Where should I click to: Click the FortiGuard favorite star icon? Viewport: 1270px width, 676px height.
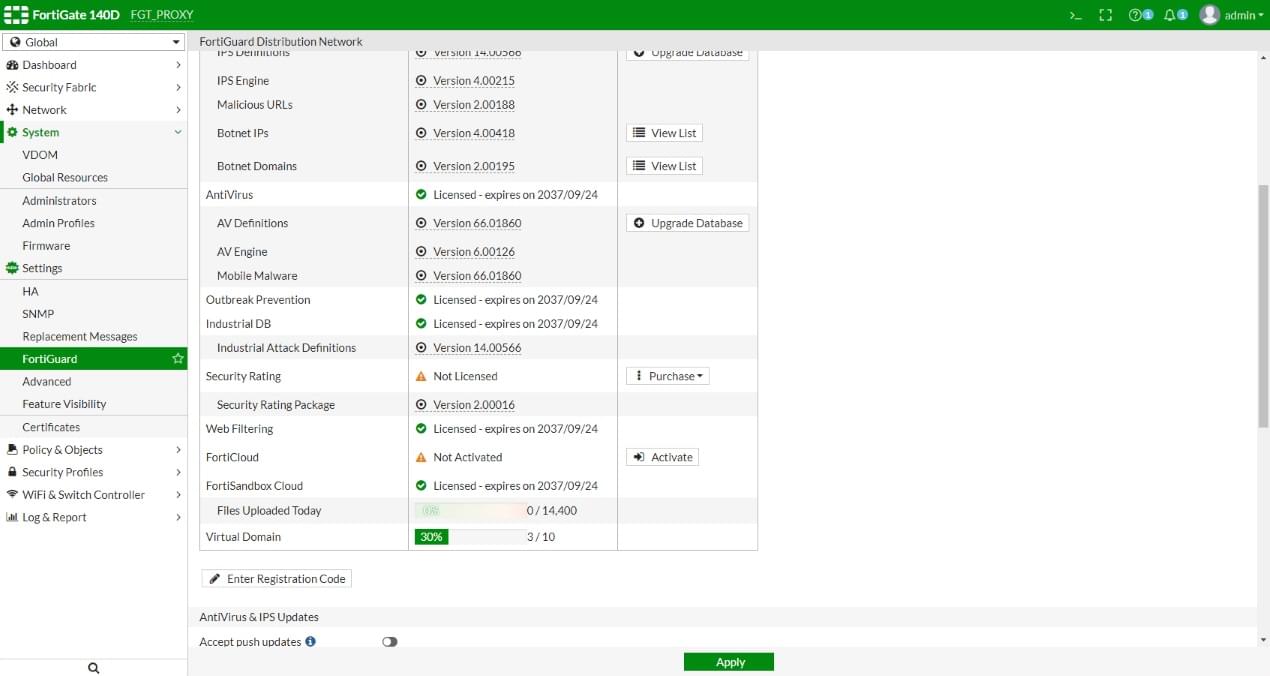(x=178, y=359)
